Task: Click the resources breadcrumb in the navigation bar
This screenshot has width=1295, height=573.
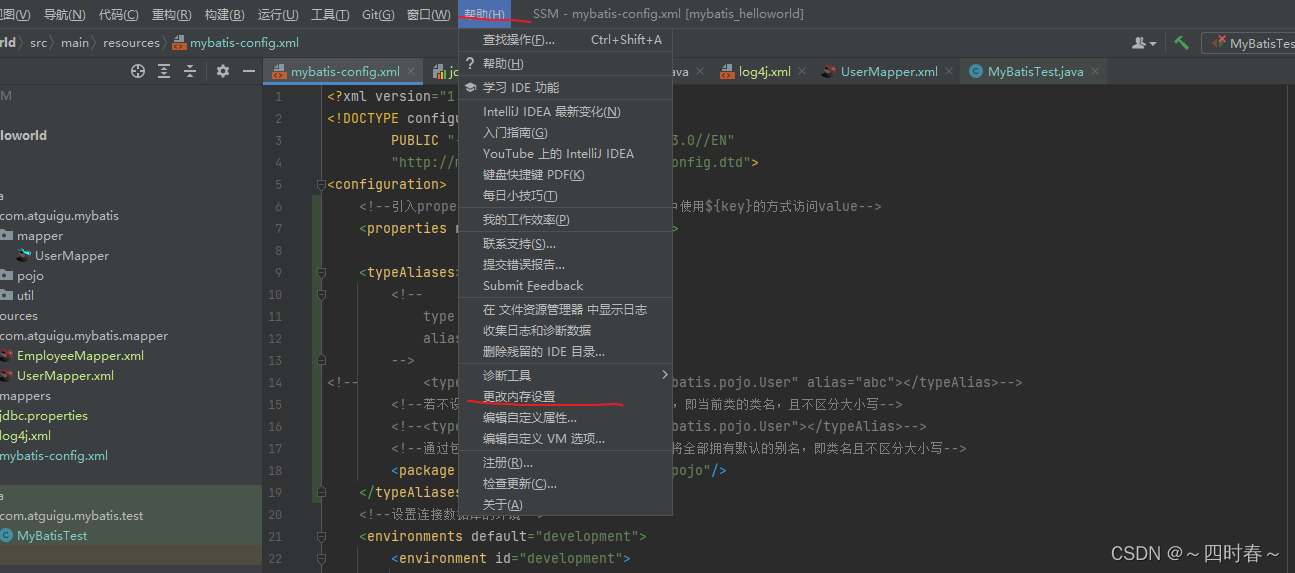Action: click(x=131, y=43)
